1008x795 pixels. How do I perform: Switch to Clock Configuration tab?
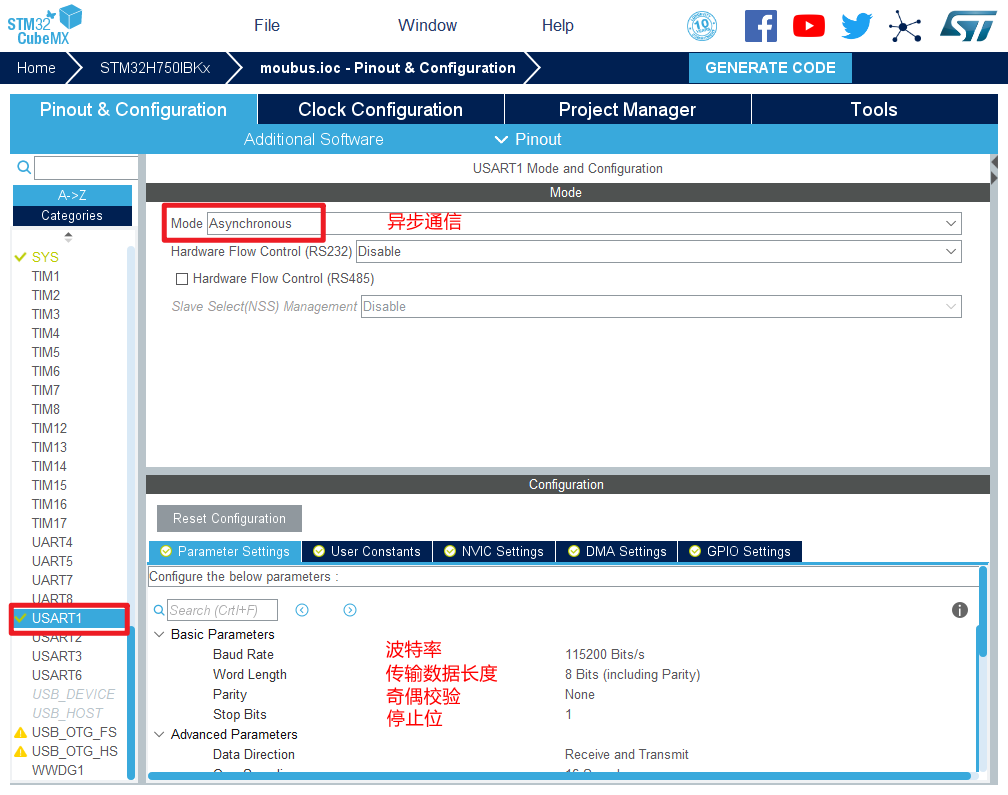380,110
